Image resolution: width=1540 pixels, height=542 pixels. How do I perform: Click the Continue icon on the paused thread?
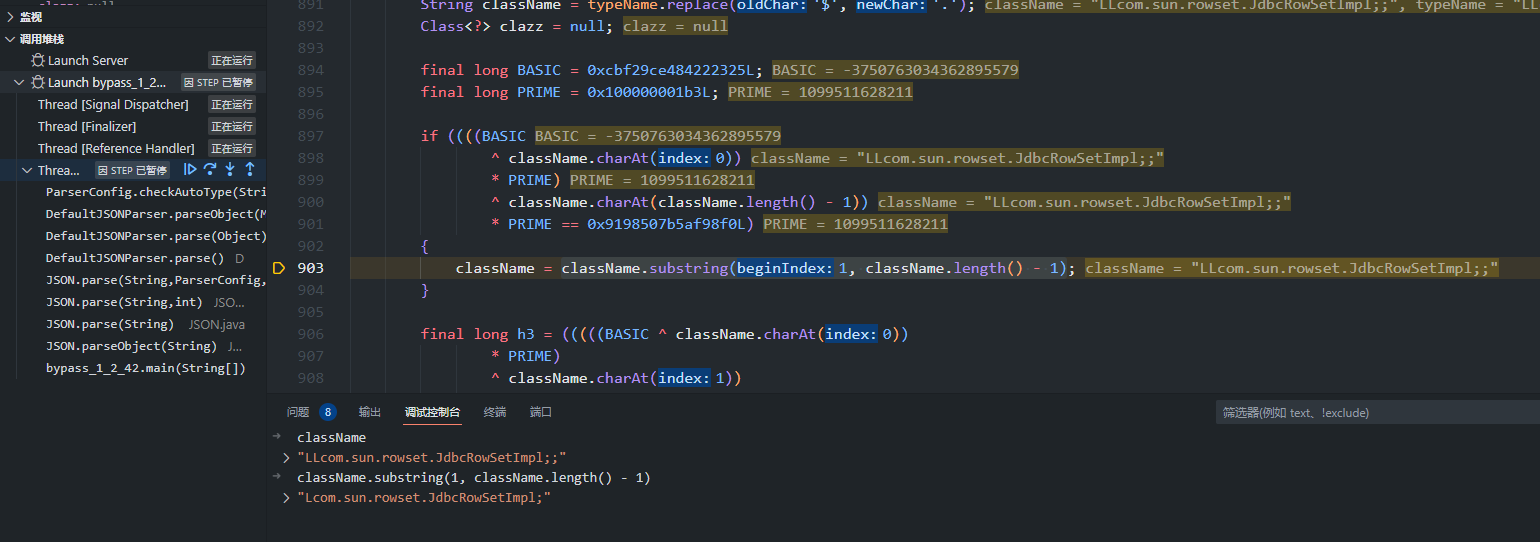pyautogui.click(x=190, y=170)
